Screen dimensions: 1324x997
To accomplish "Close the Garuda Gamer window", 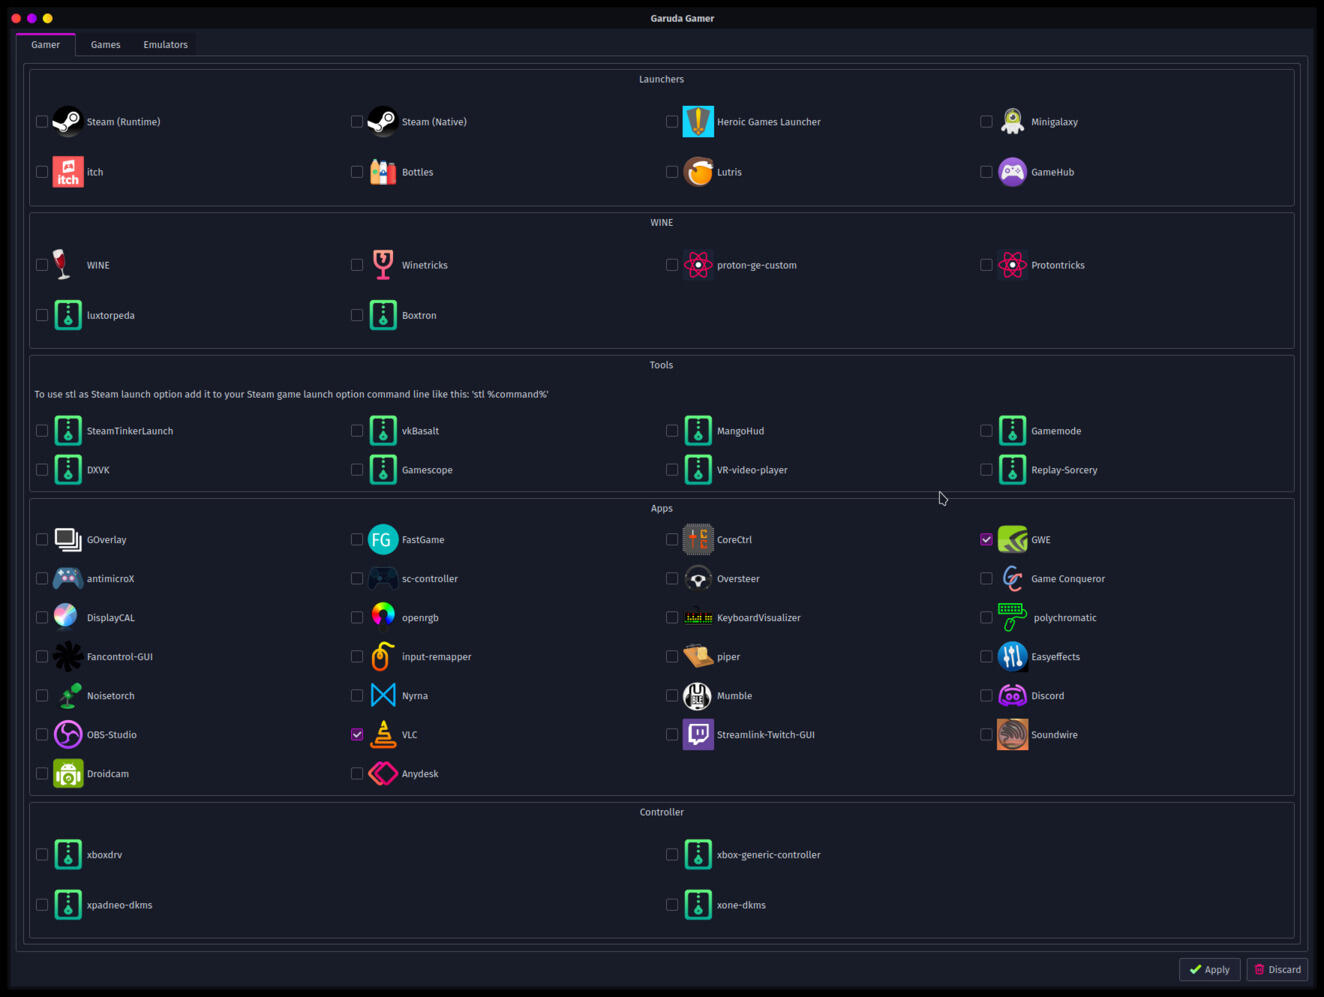I will tap(16, 18).
